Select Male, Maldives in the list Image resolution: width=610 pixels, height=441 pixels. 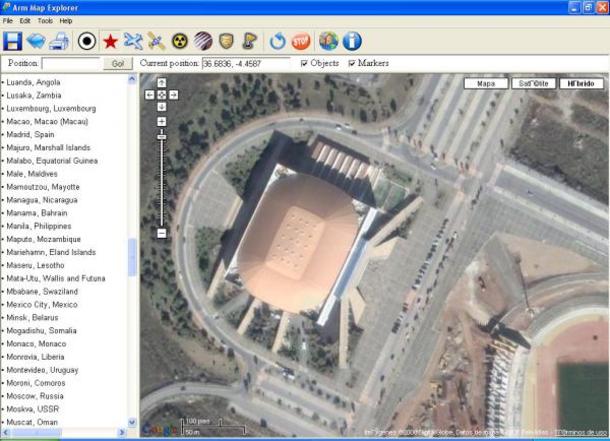tap(32, 174)
